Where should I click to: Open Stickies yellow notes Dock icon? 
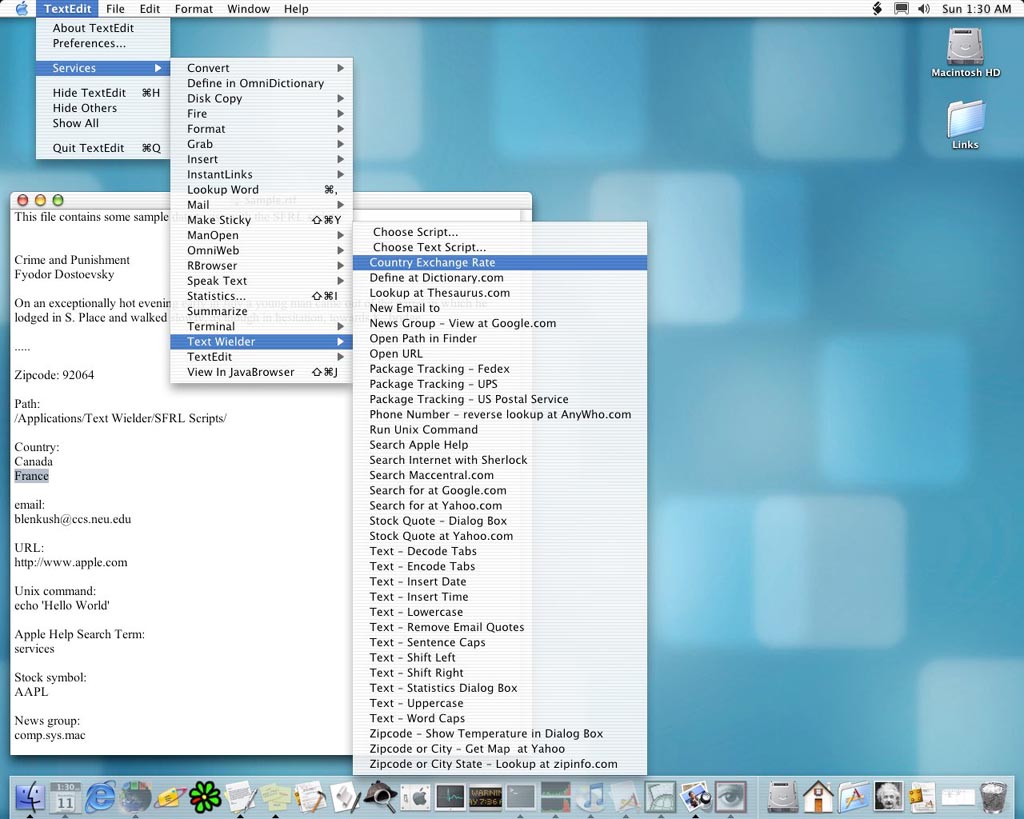tap(276, 797)
